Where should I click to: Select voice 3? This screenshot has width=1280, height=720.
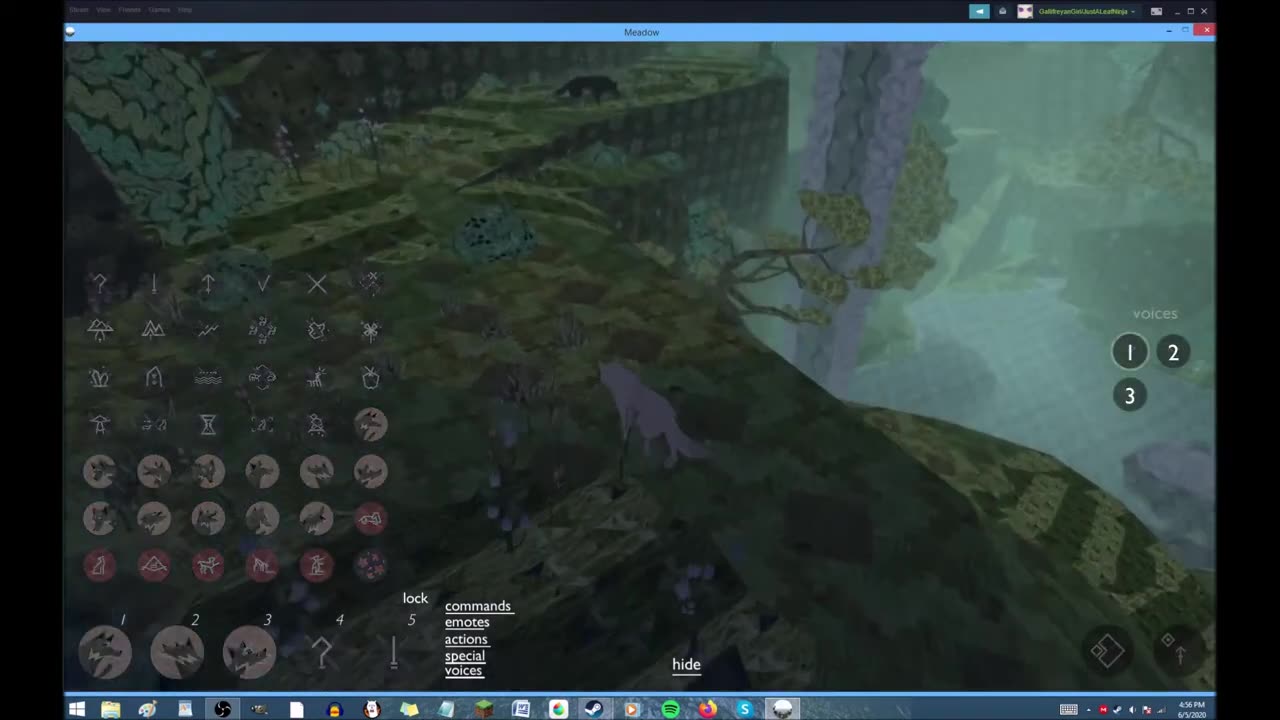click(x=1130, y=396)
